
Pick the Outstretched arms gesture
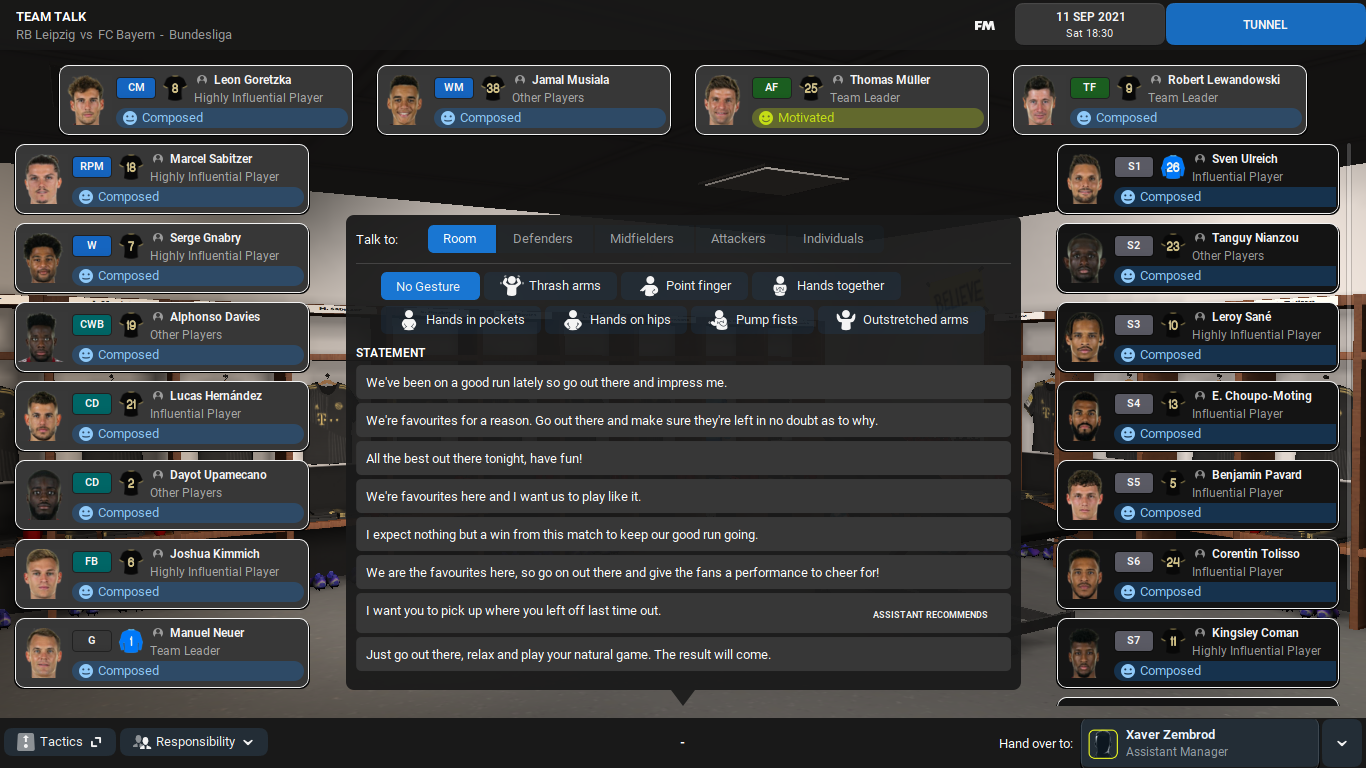[901, 320]
